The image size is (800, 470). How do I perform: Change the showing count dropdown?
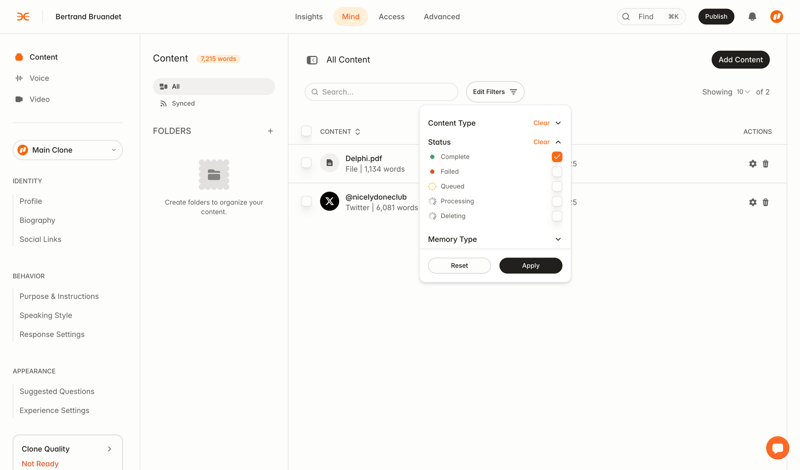(743, 92)
